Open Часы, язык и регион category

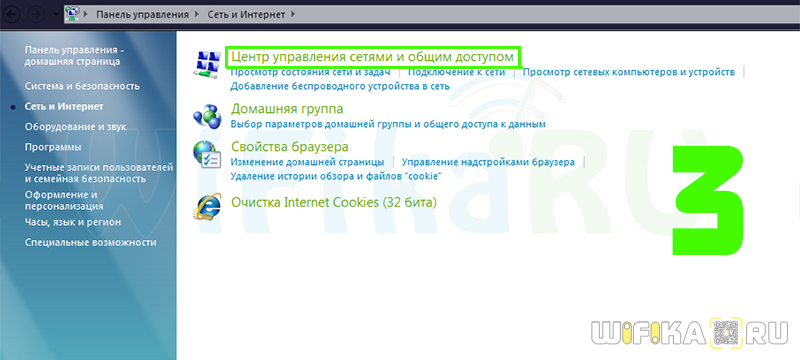click(73, 222)
